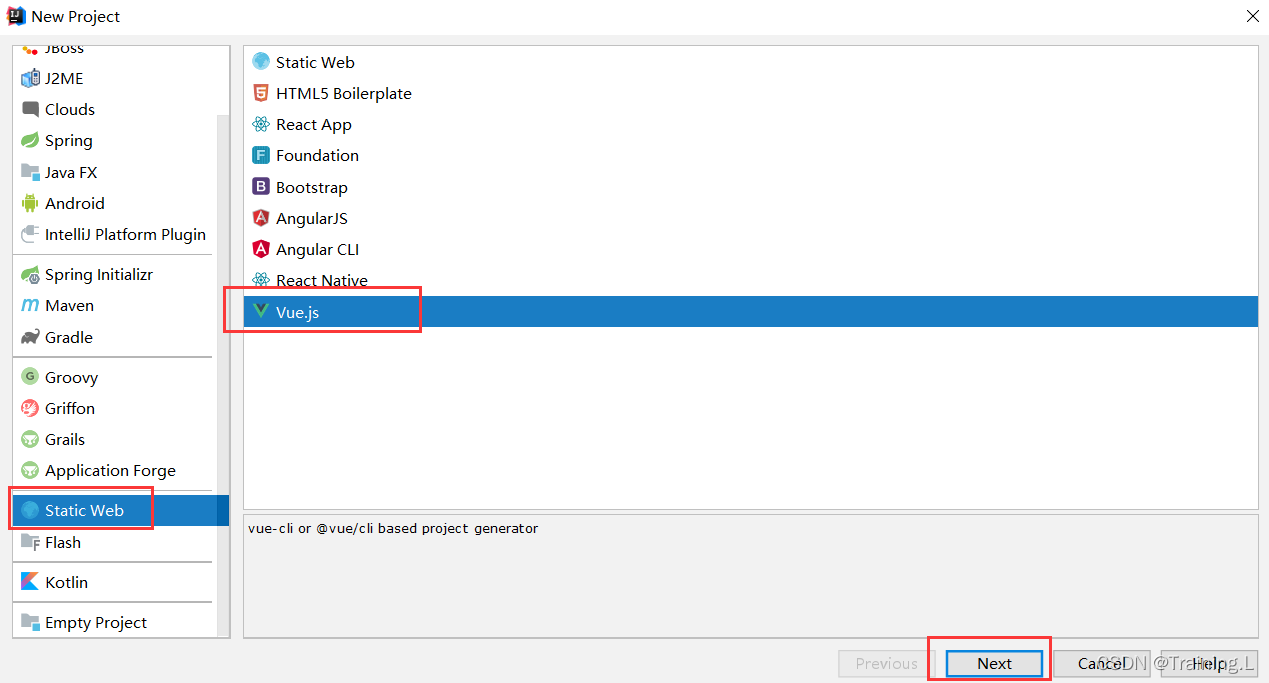Pick the Vue.js template row
Viewport: 1269px width, 683px height.
coord(750,312)
